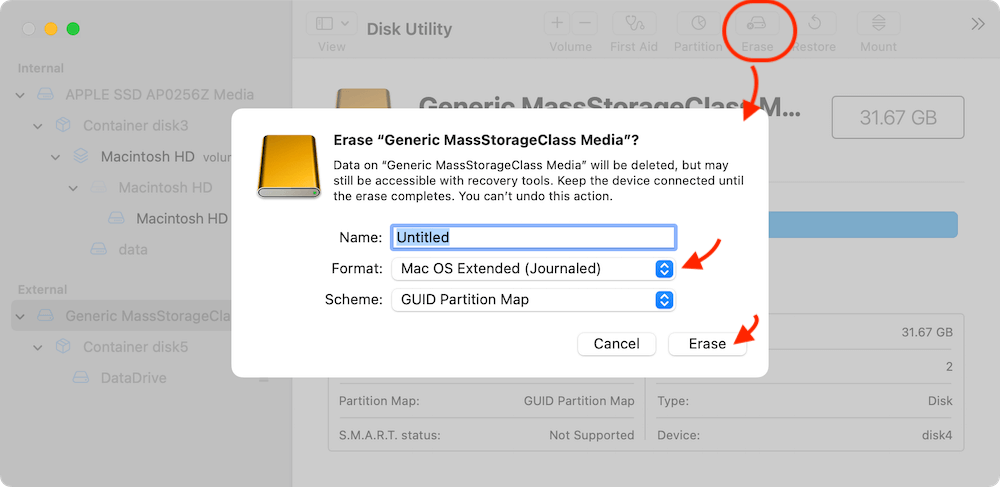Run First Aid from the toolbar

click(634, 24)
